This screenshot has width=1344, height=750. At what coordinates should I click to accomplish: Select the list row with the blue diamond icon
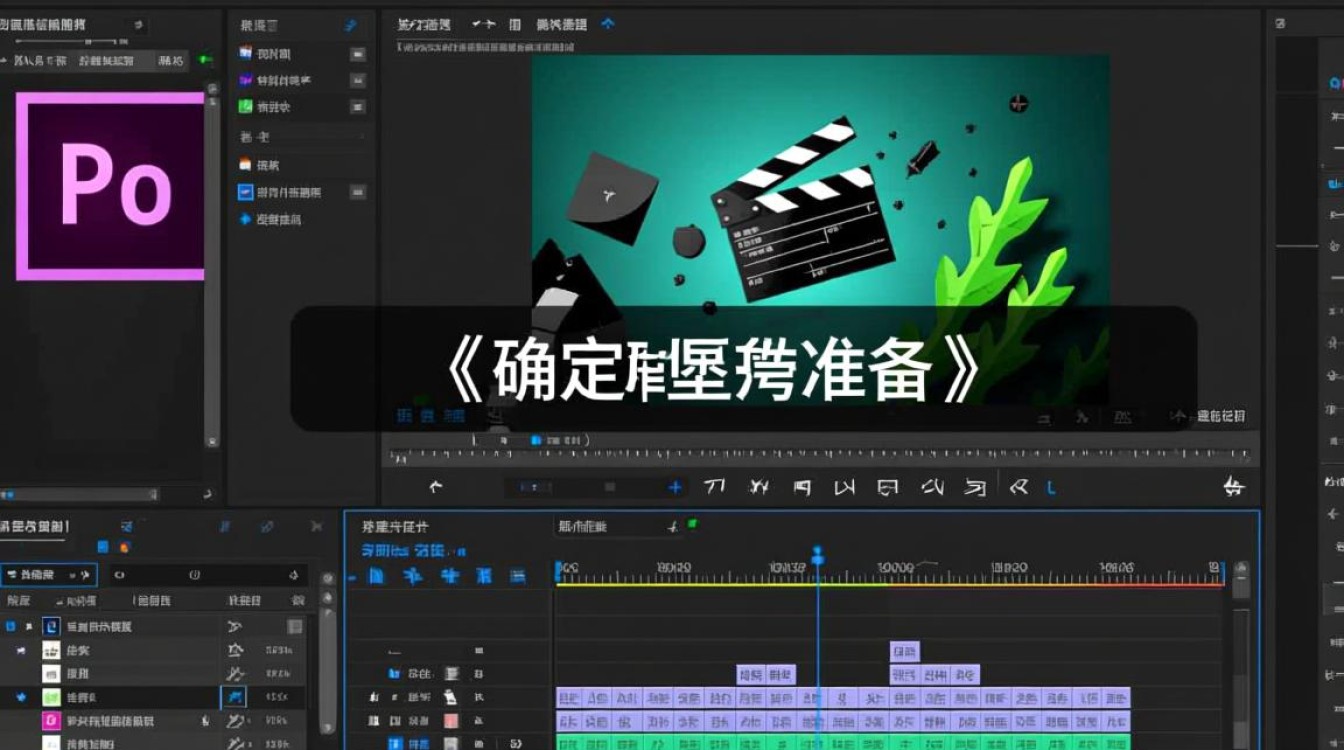pyautogui.click(x=303, y=219)
